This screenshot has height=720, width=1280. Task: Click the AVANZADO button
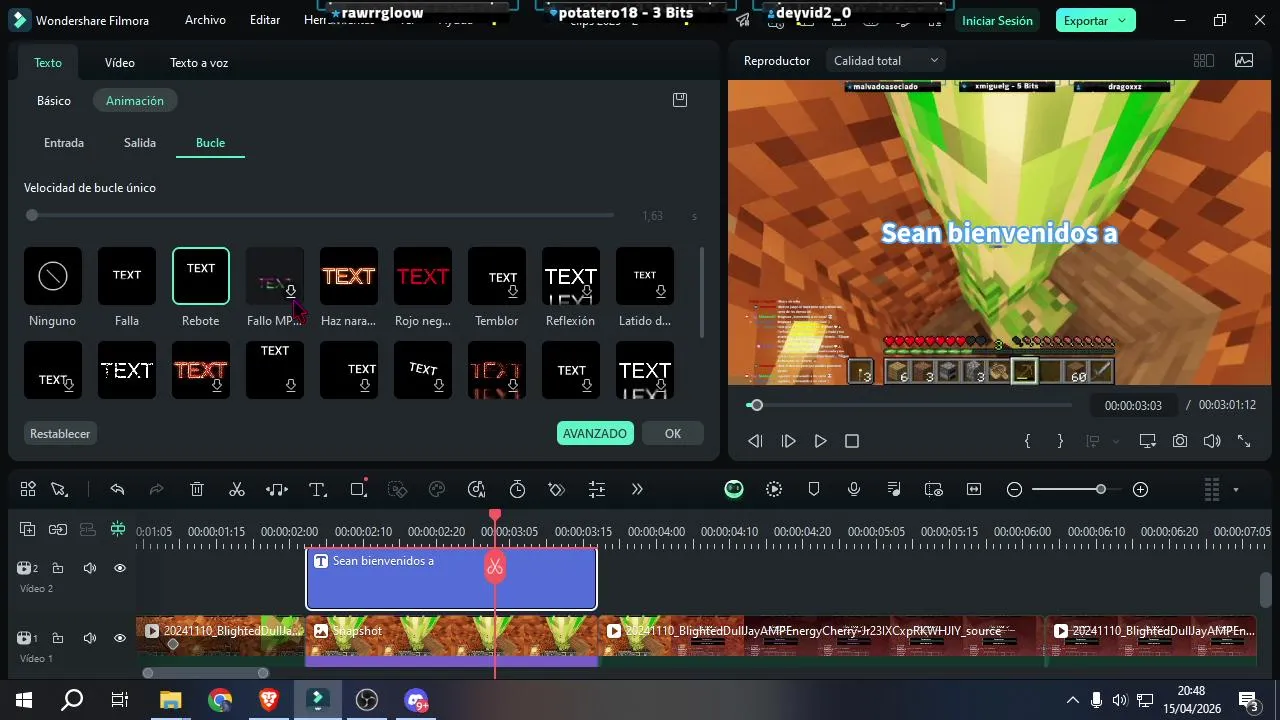click(595, 434)
